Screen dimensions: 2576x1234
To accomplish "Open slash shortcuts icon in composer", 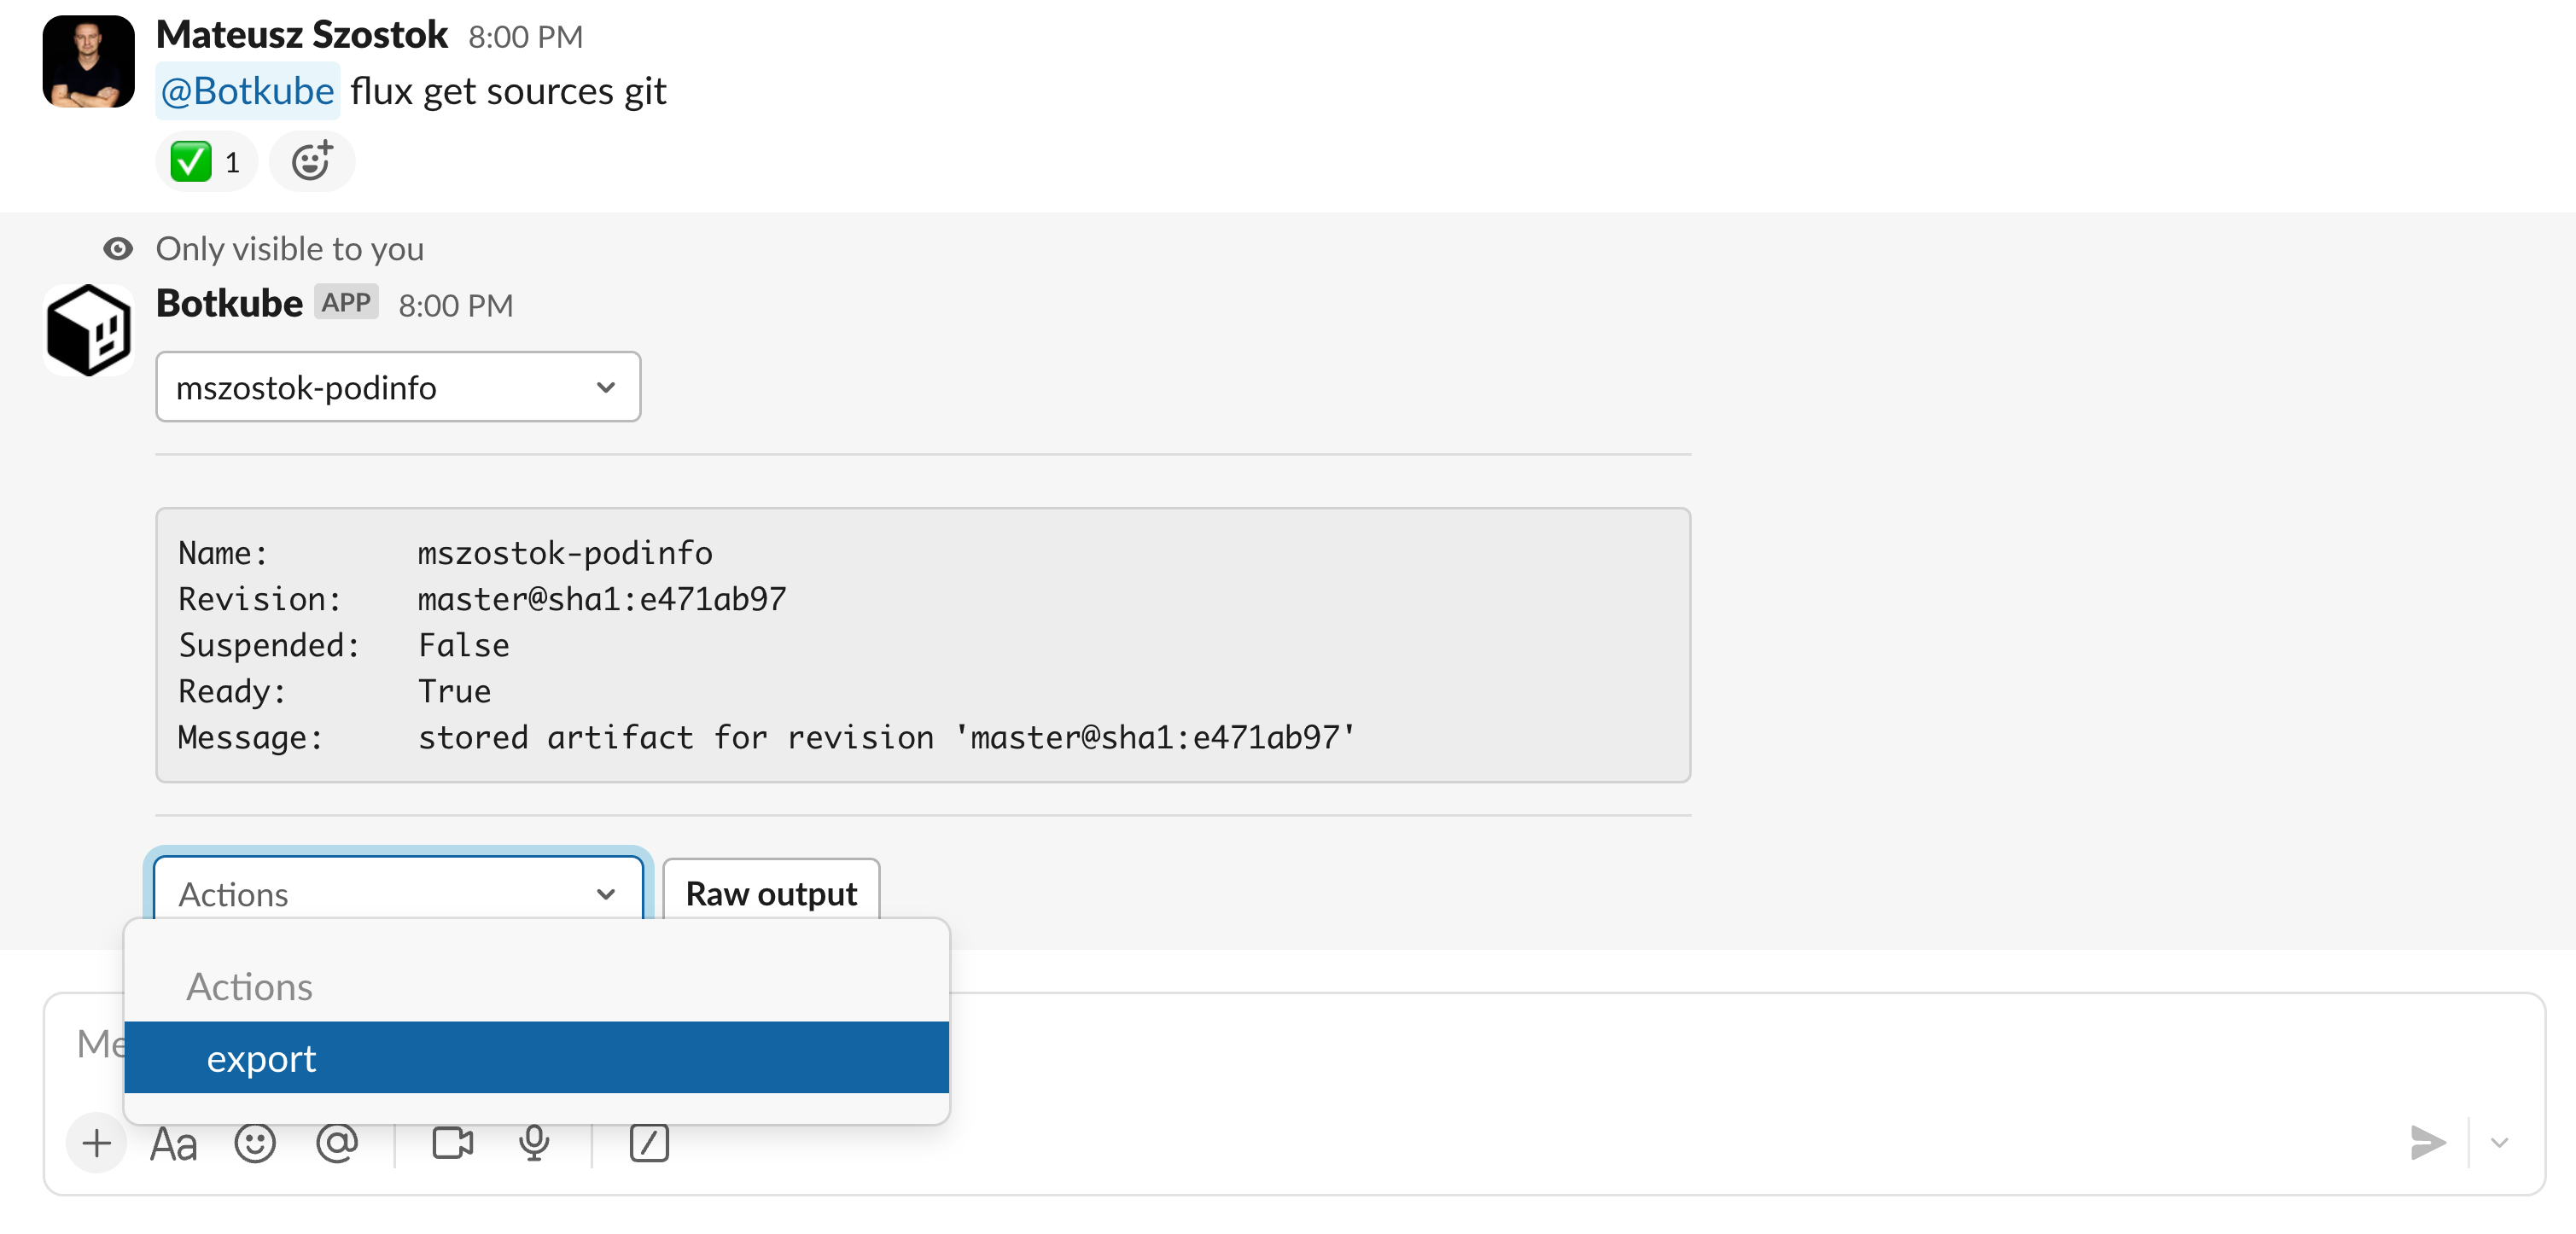I will pos(649,1143).
